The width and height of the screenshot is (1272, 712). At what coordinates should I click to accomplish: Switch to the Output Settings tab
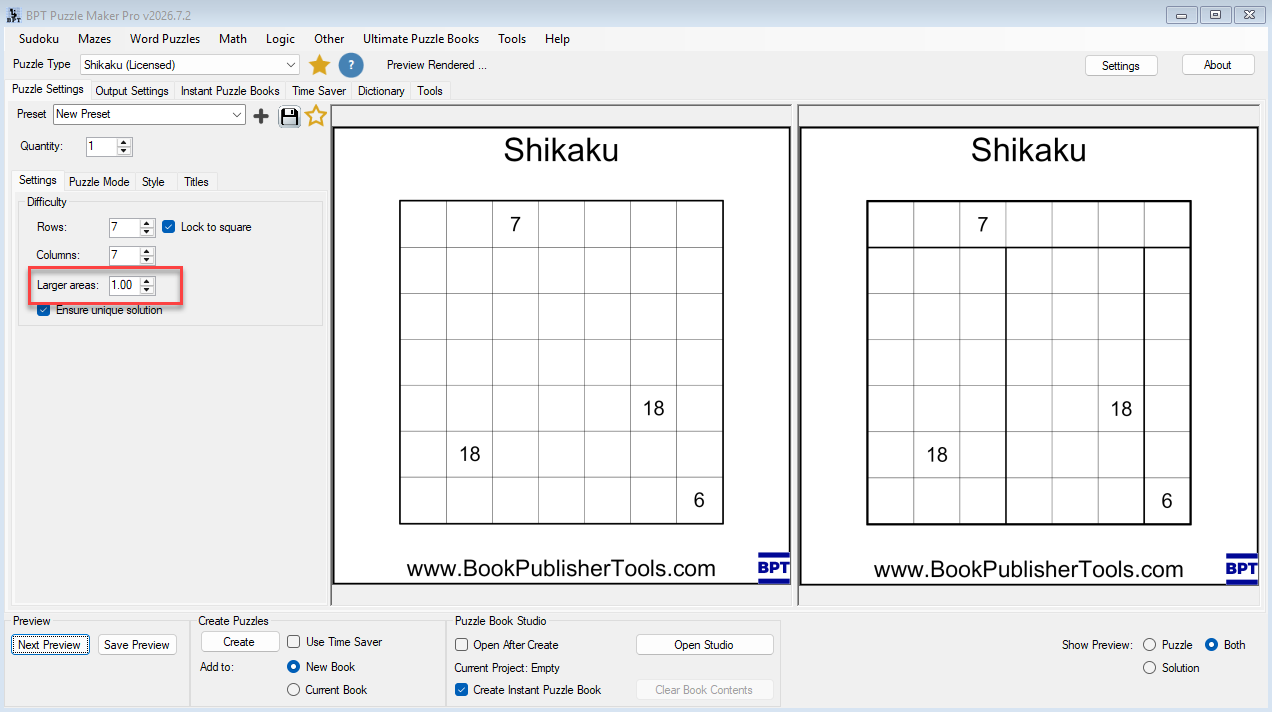tap(132, 91)
